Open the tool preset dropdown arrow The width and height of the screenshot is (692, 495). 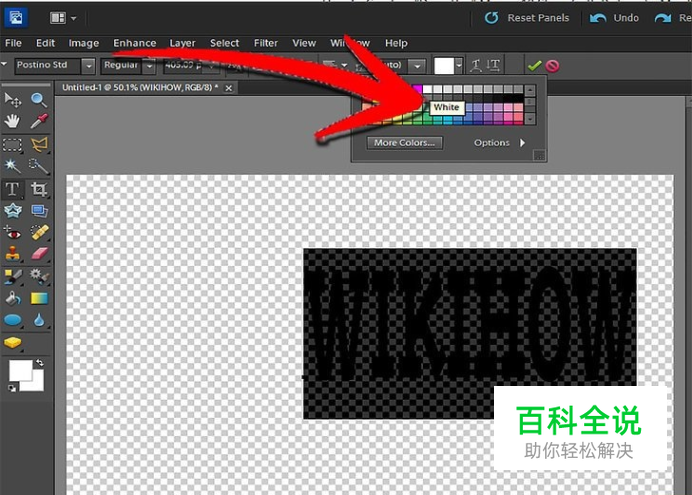(4, 64)
